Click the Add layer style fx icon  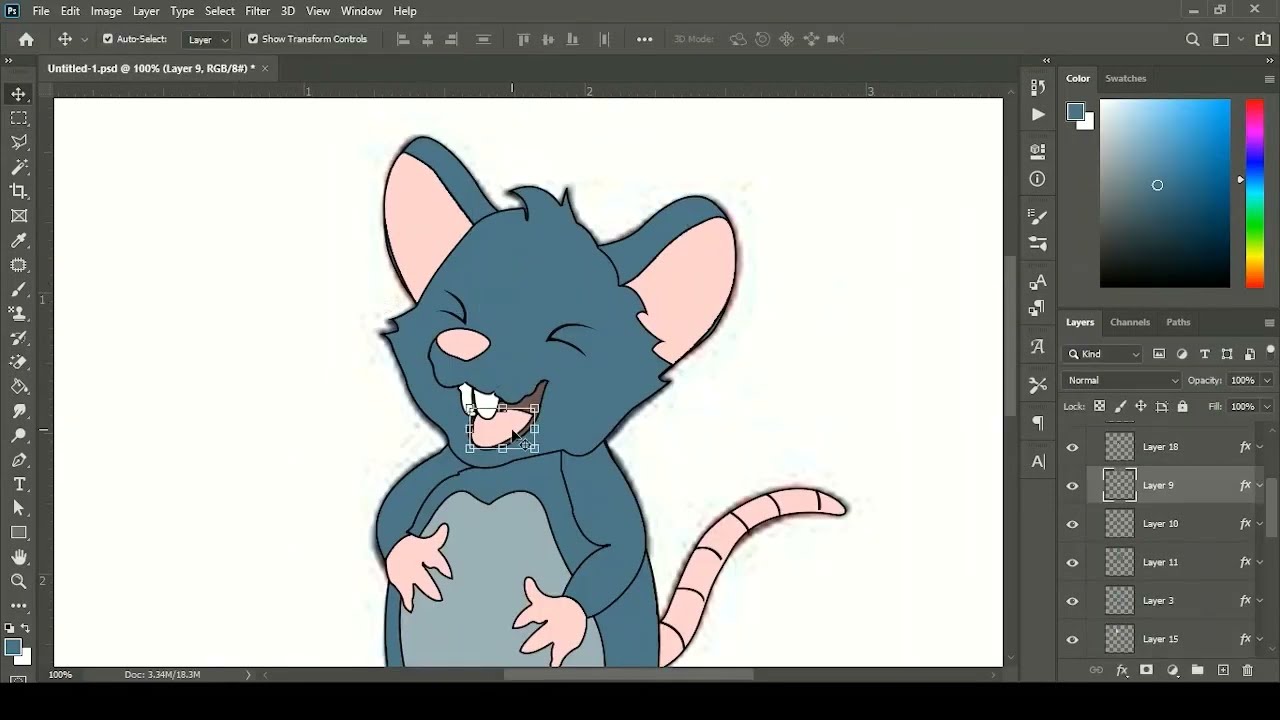point(1122,670)
